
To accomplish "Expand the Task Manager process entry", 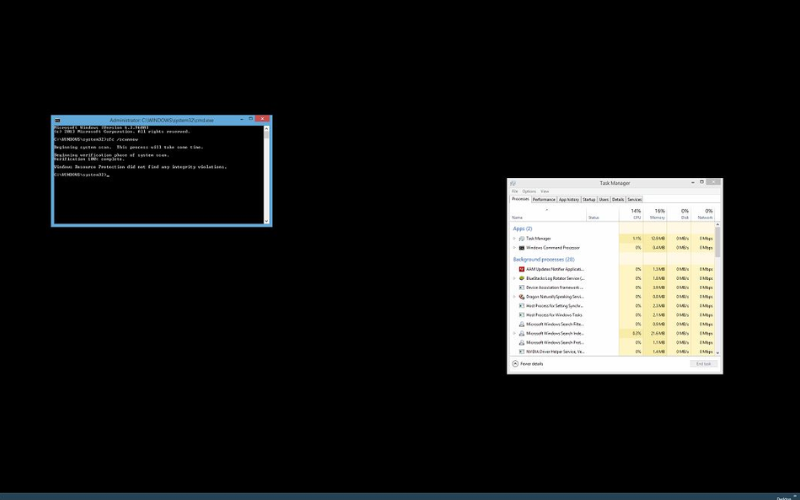I will tap(514, 239).
